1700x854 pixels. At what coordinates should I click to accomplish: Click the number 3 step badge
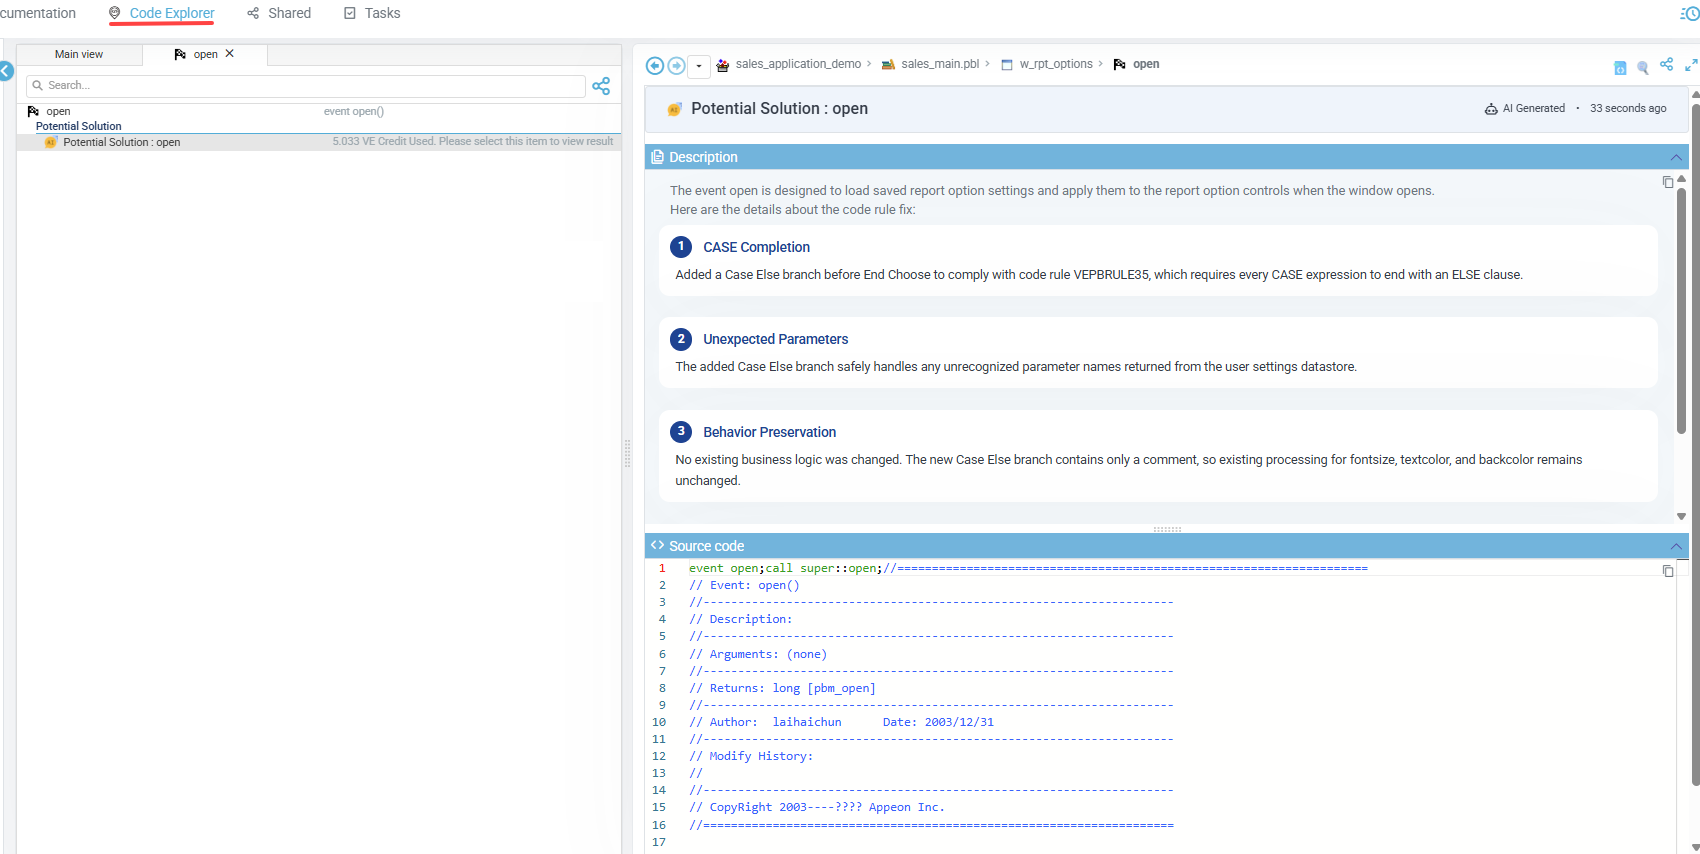tap(681, 431)
